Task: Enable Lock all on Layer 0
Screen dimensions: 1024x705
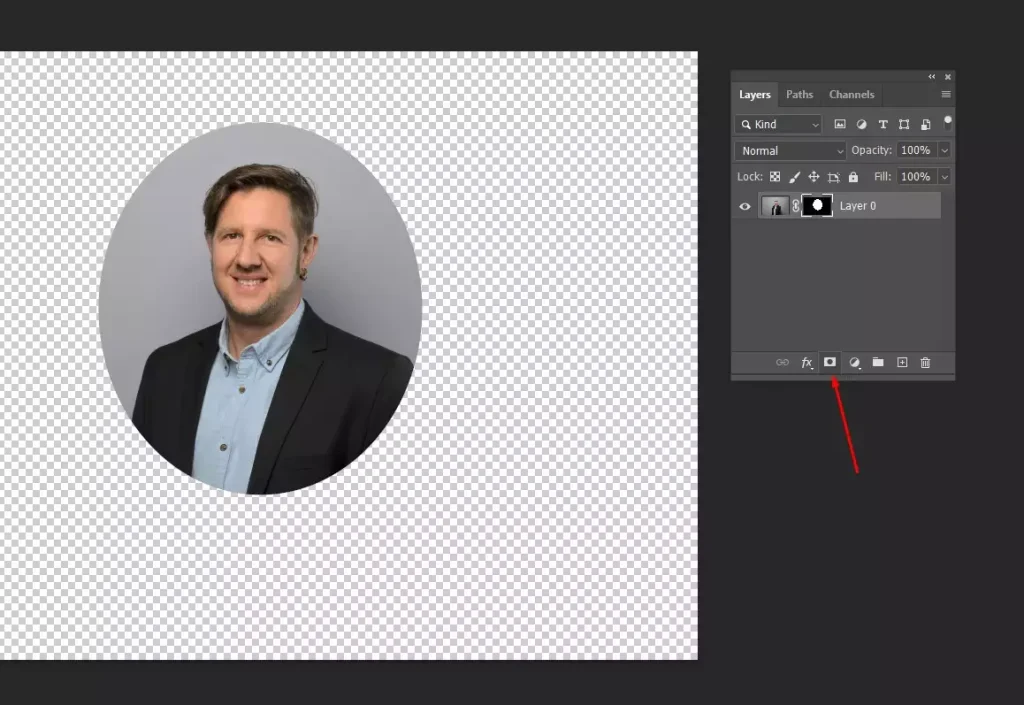Action: point(853,176)
